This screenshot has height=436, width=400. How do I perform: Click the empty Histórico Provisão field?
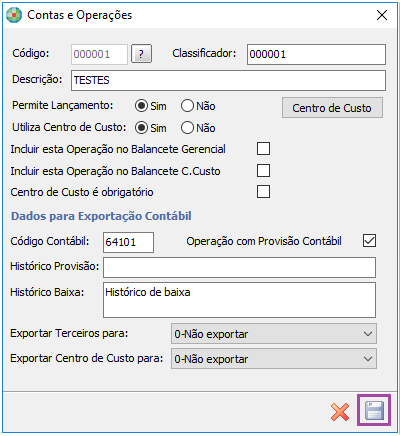[x=239, y=267]
